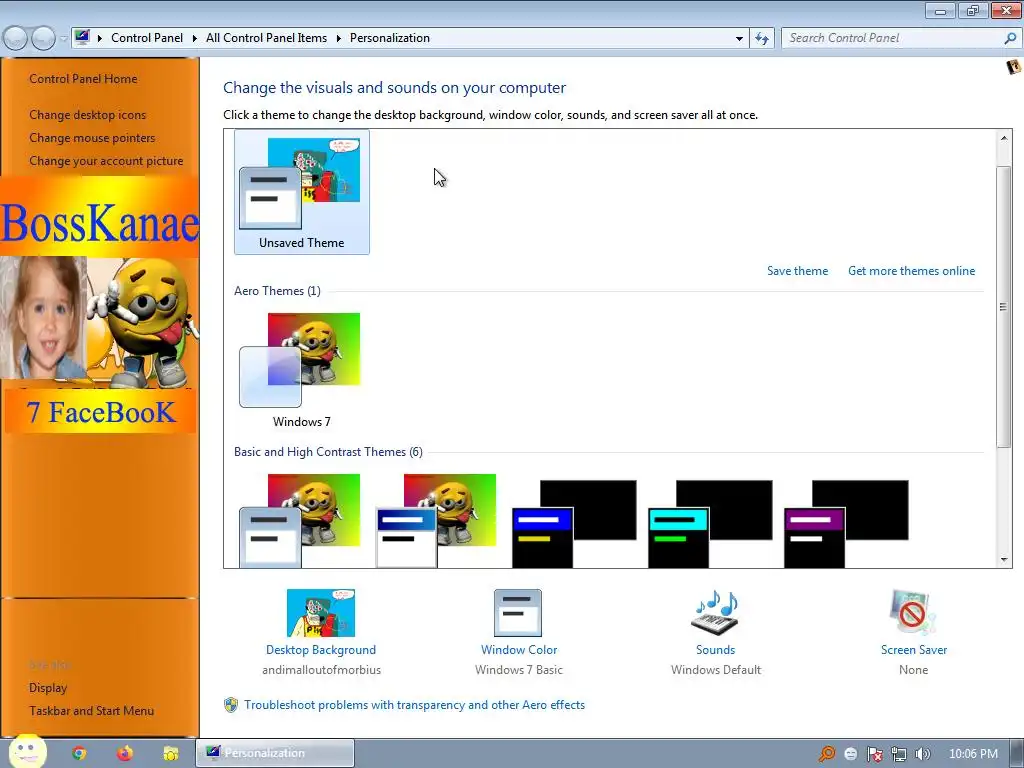Click the Sounds link text
This screenshot has height=768, width=1024.
(715, 650)
